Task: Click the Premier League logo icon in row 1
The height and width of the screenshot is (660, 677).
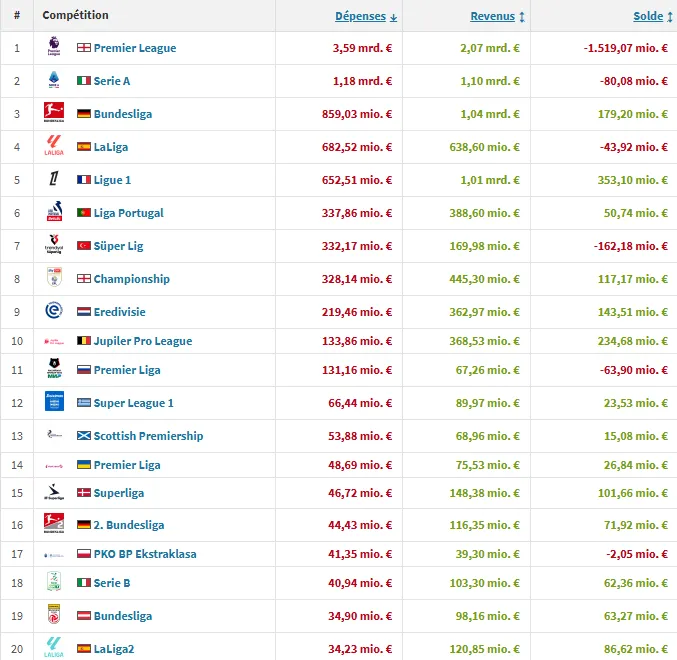Action: click(x=54, y=47)
